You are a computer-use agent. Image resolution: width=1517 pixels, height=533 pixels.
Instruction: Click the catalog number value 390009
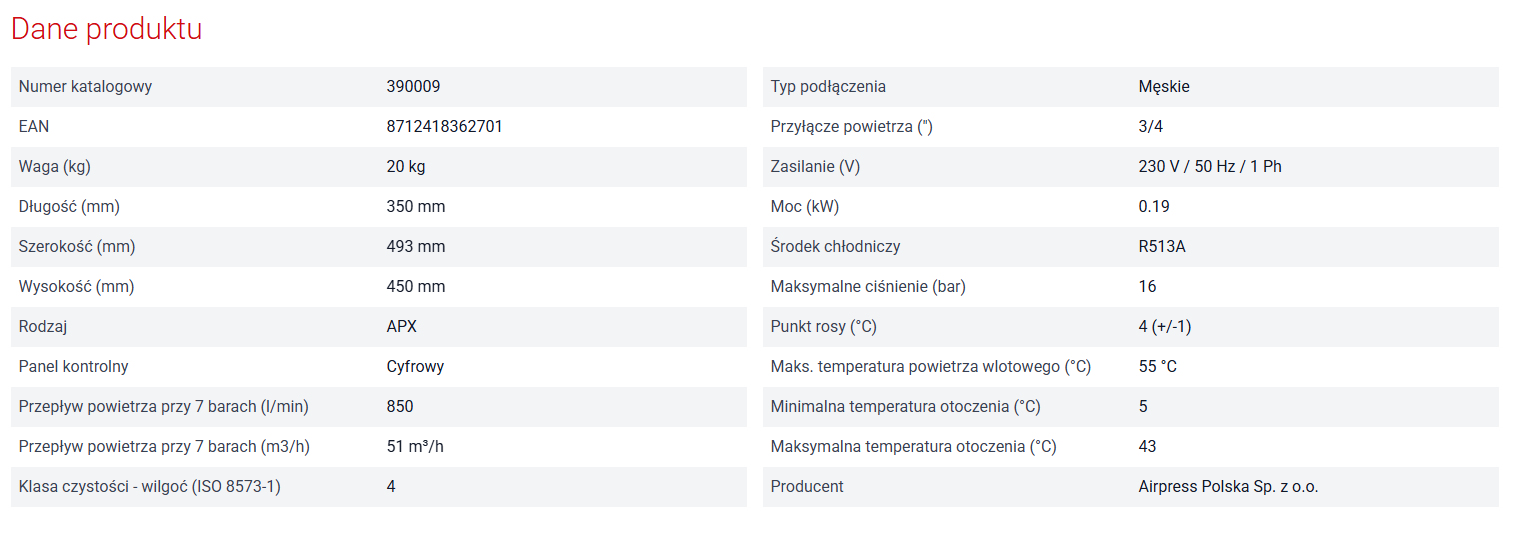click(413, 87)
